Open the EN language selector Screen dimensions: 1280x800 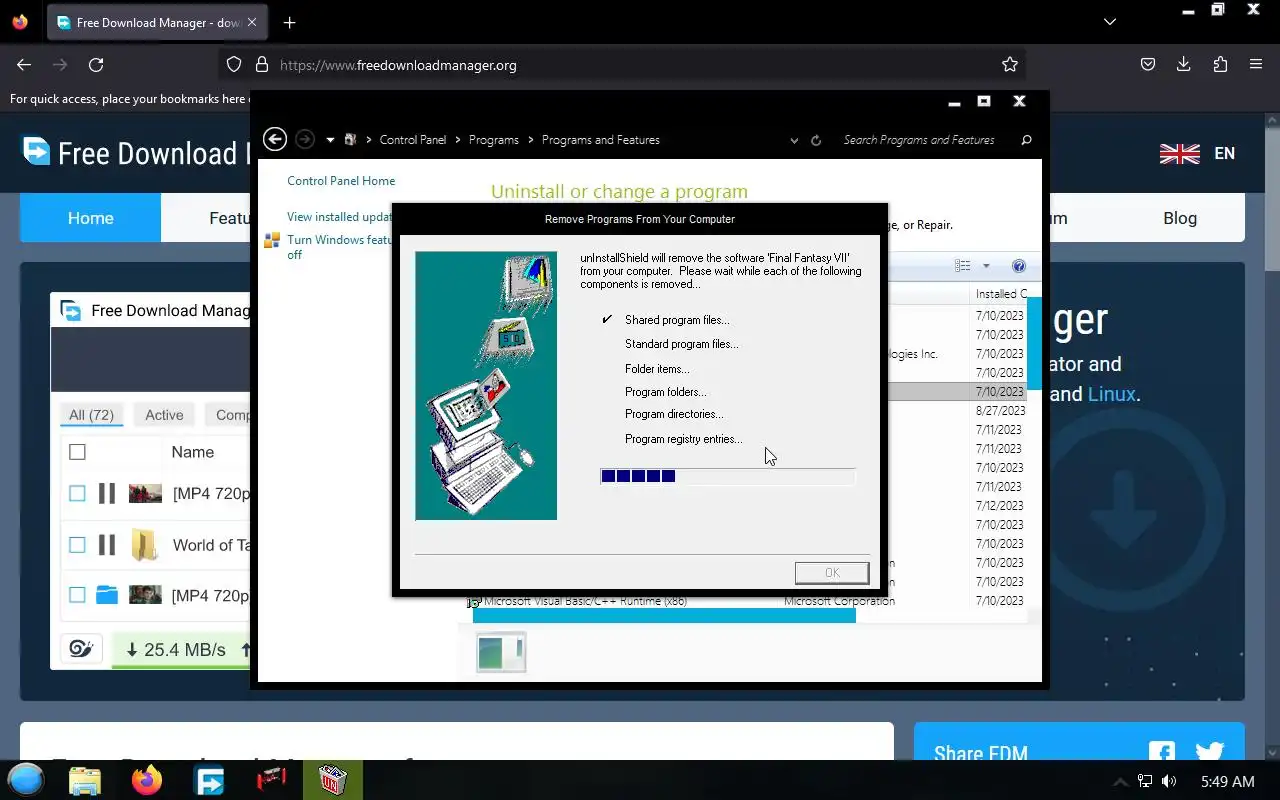1197,153
